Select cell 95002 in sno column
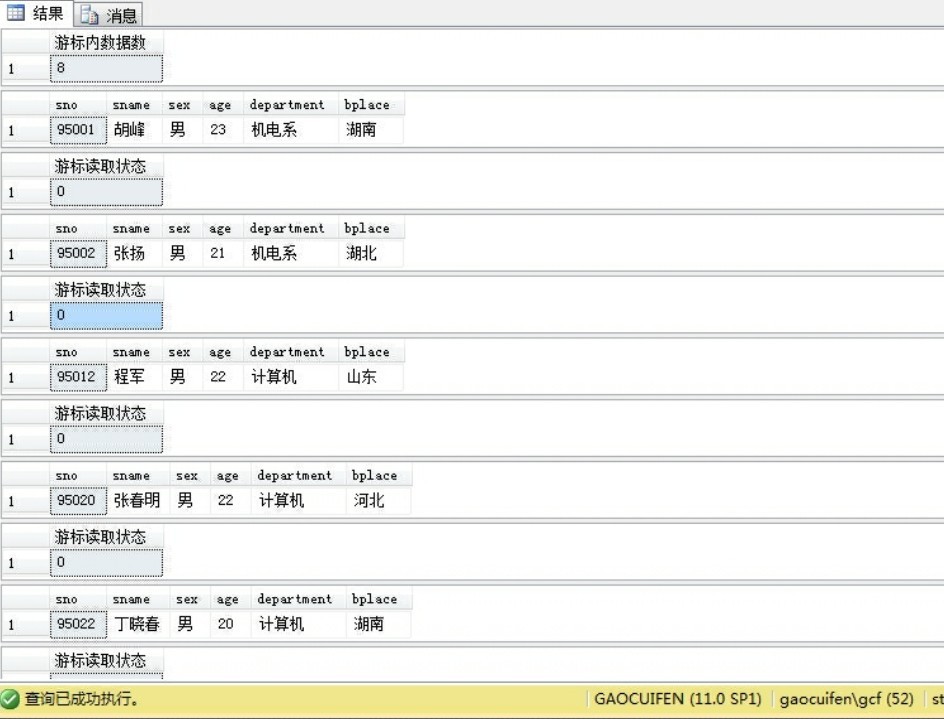Viewport: 944px width, 719px height. pyautogui.click(x=78, y=254)
